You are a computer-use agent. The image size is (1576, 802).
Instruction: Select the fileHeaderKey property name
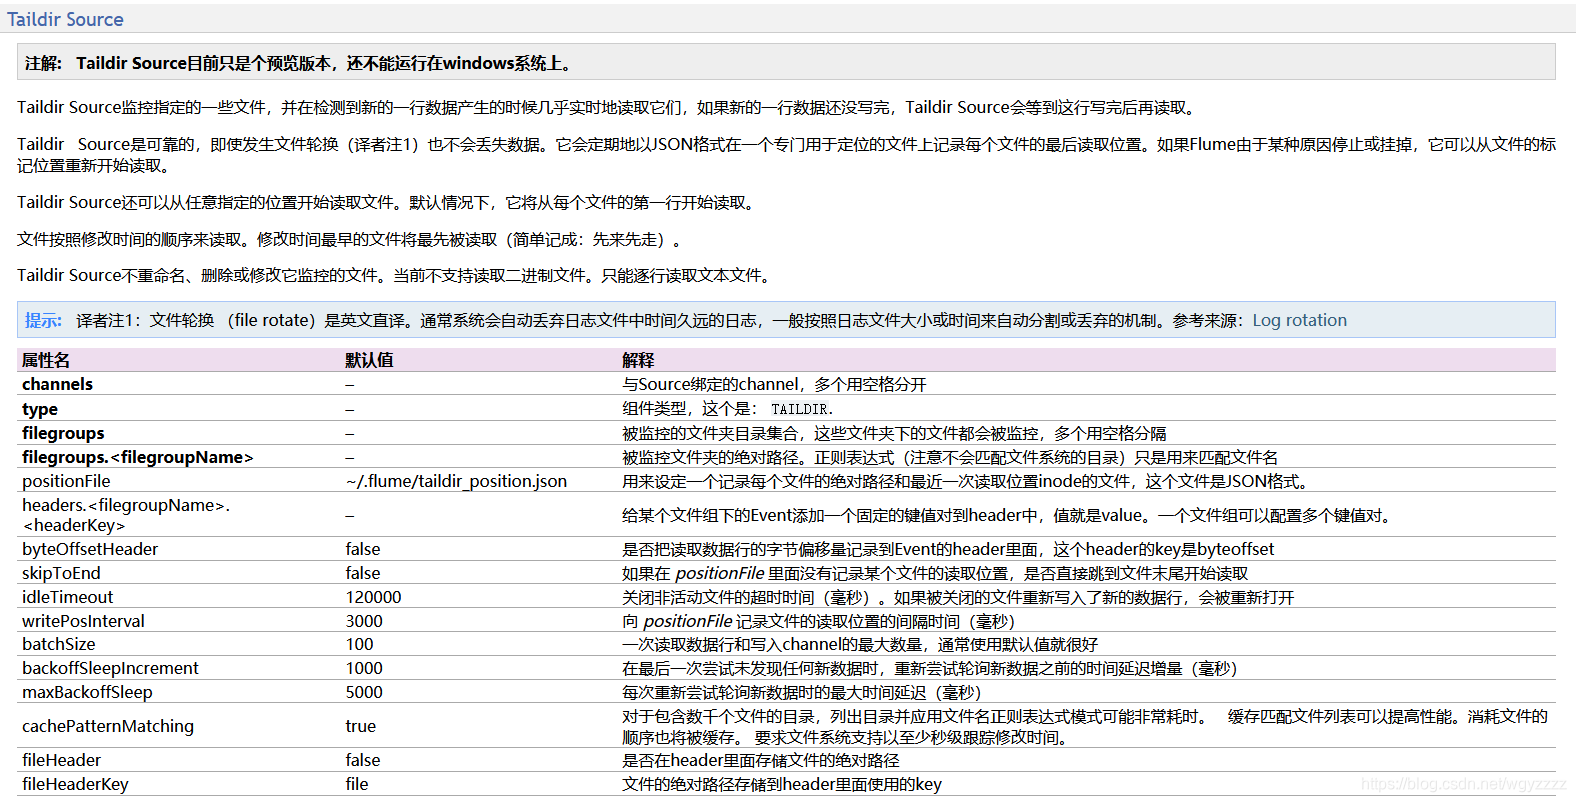click(75, 784)
